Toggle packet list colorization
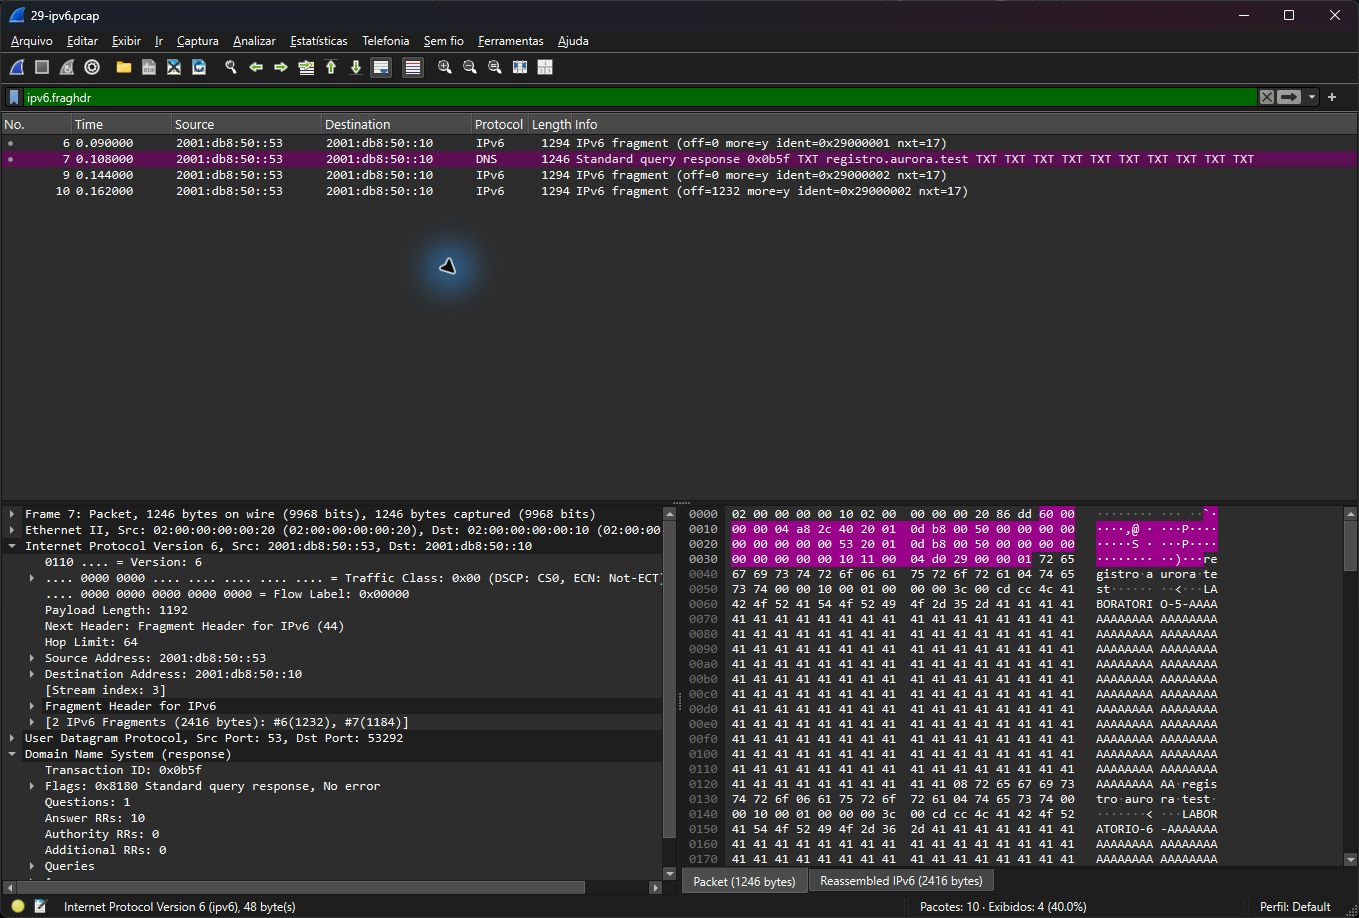1359x918 pixels. click(413, 67)
